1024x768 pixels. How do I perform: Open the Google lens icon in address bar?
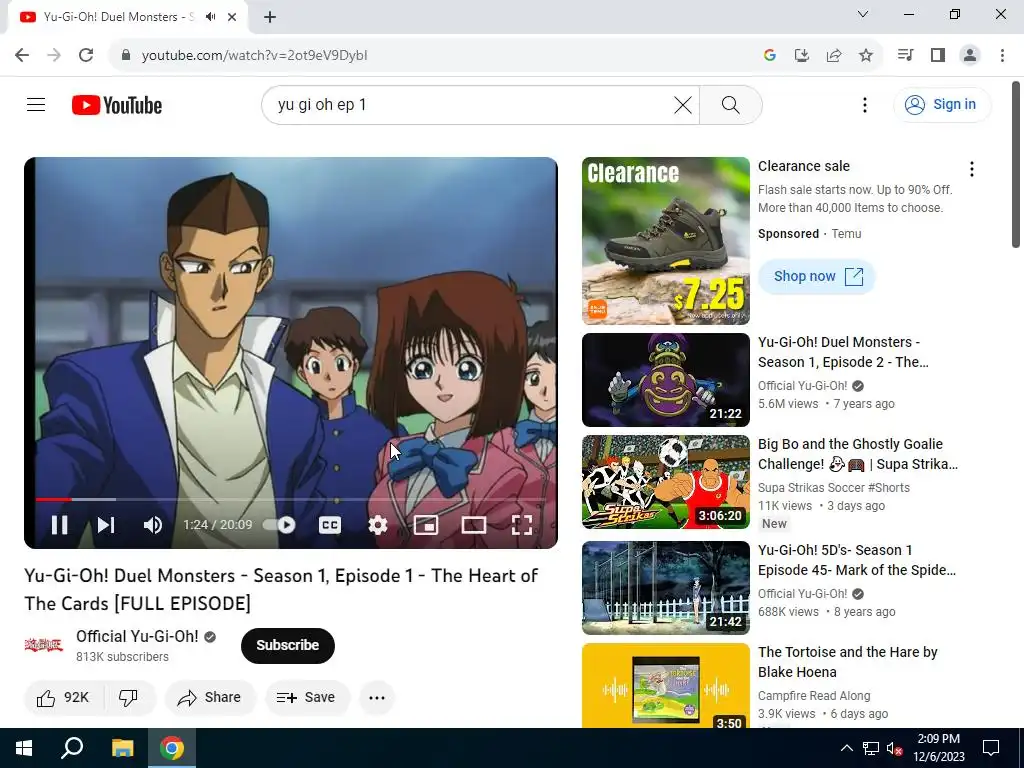769,55
